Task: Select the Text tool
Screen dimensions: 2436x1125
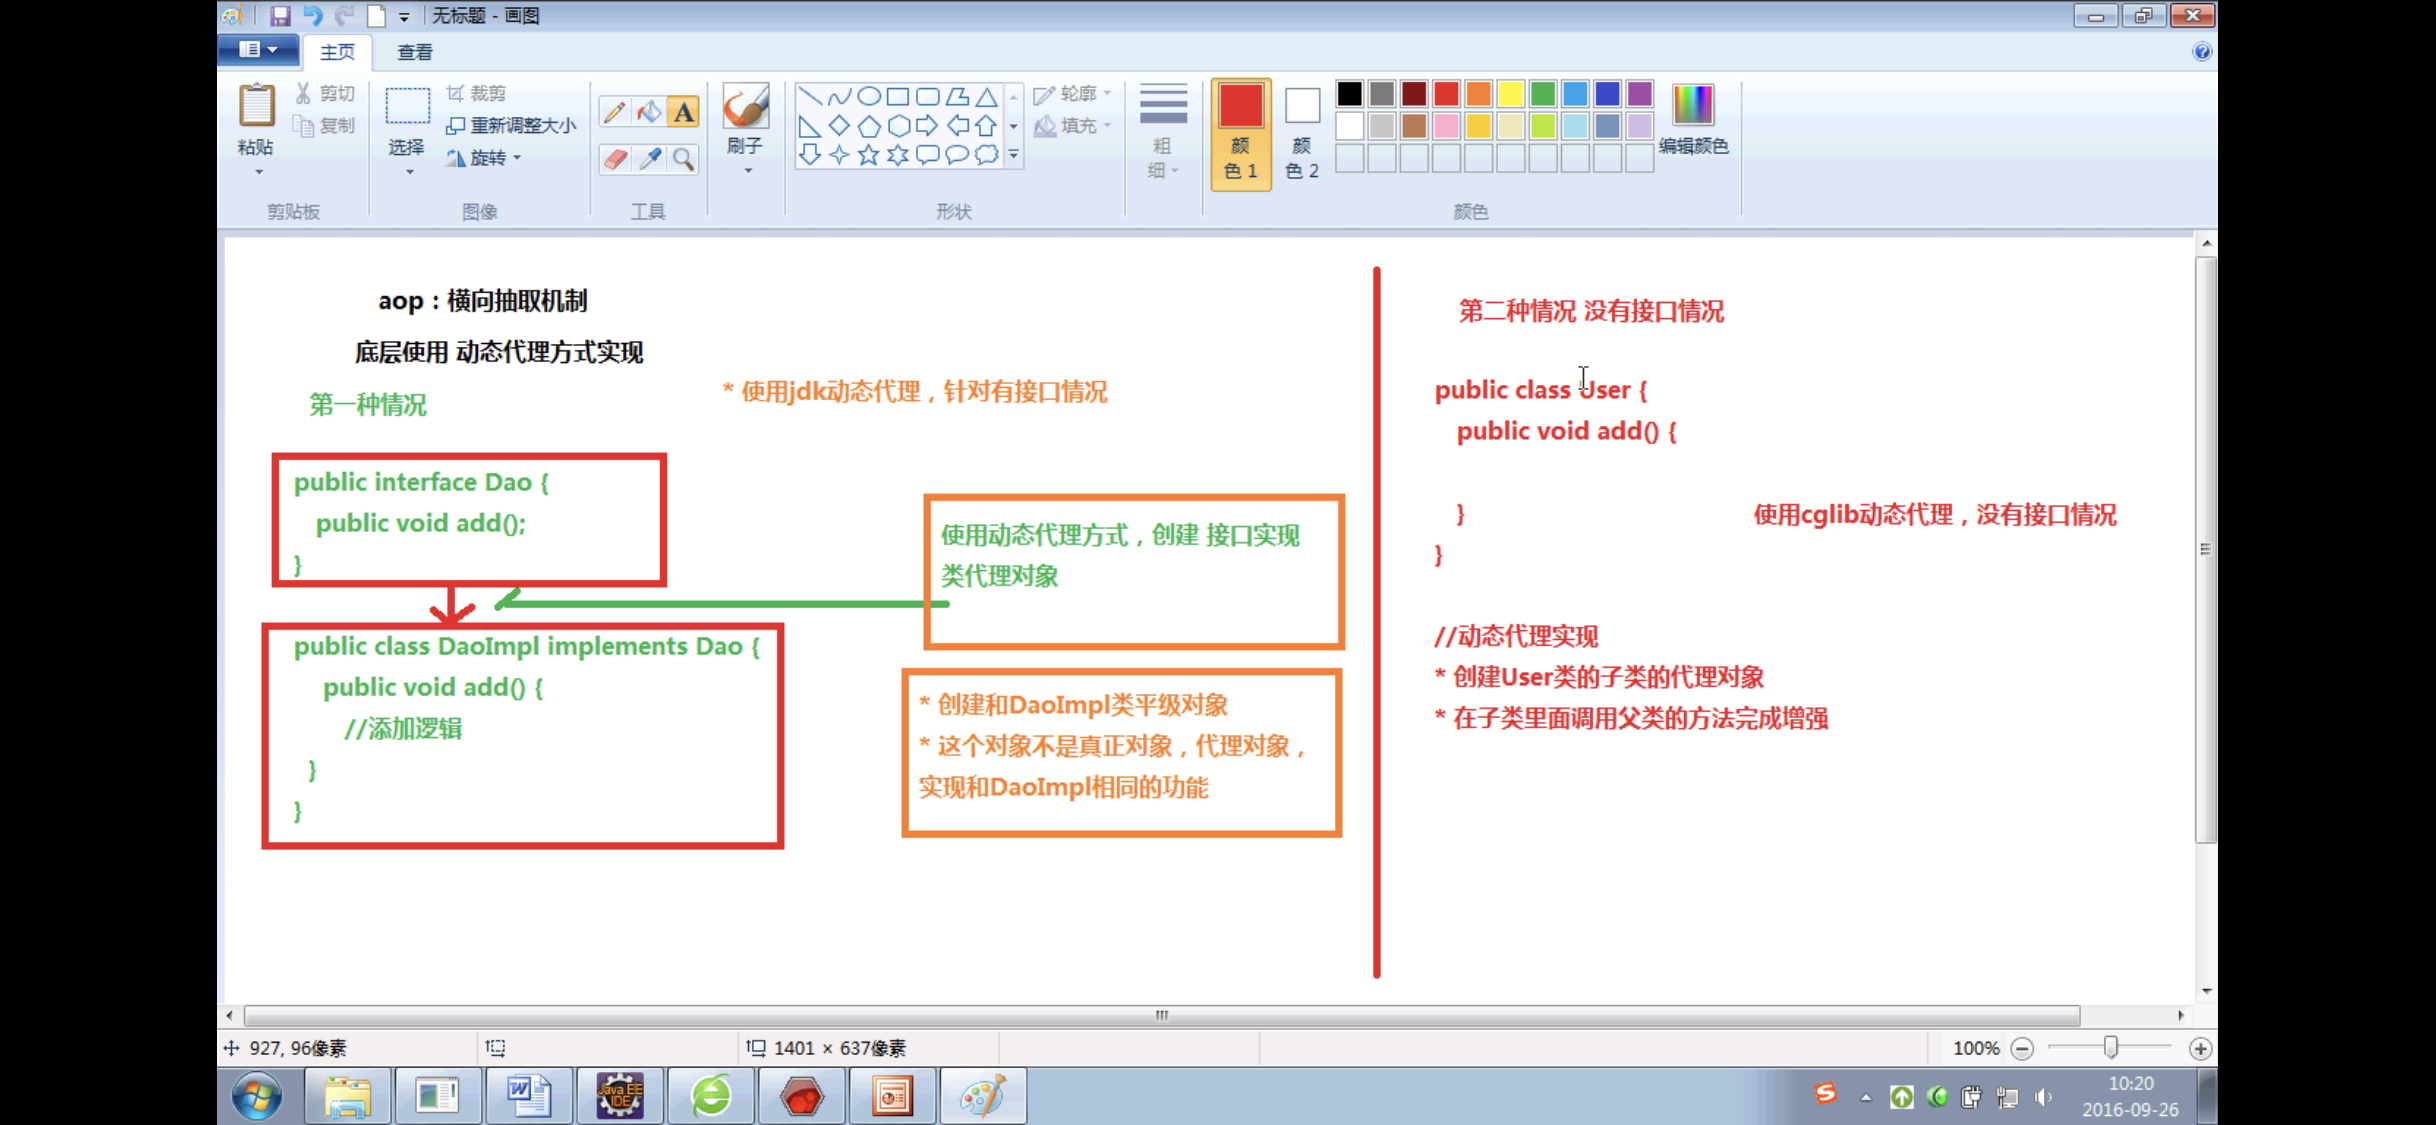Action: point(683,111)
